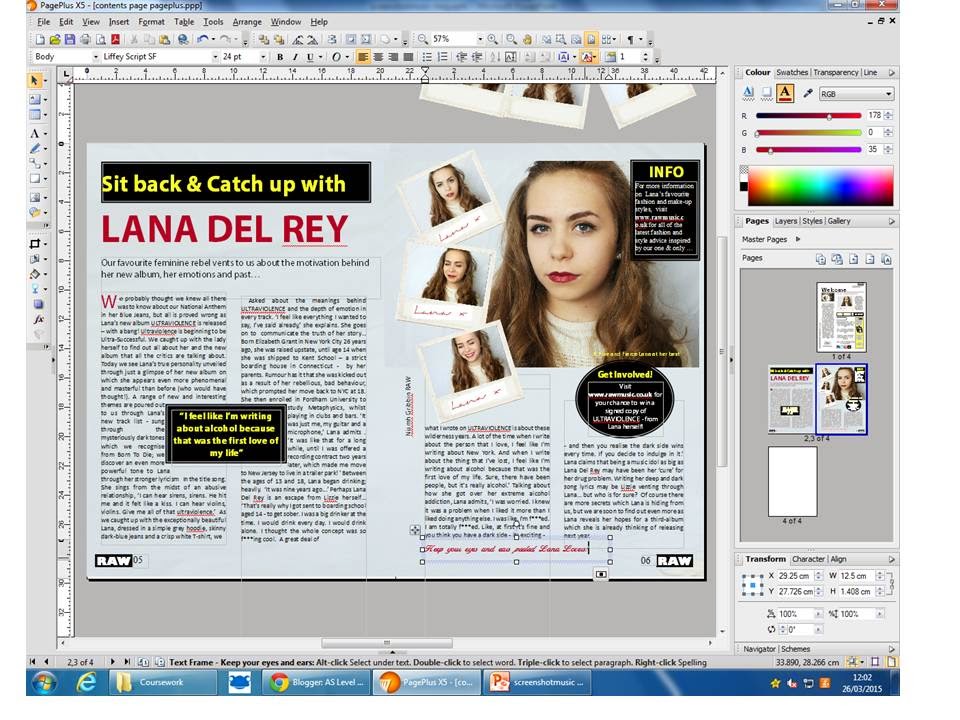The height and width of the screenshot is (720, 960).
Task: Centre align the text
Action: pos(378,57)
